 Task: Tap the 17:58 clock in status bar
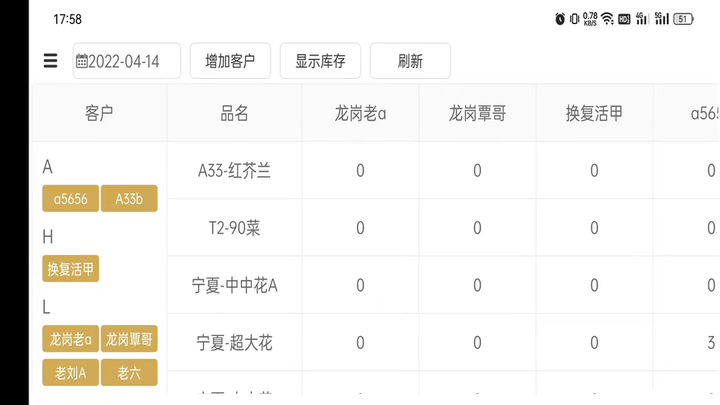[68, 19]
